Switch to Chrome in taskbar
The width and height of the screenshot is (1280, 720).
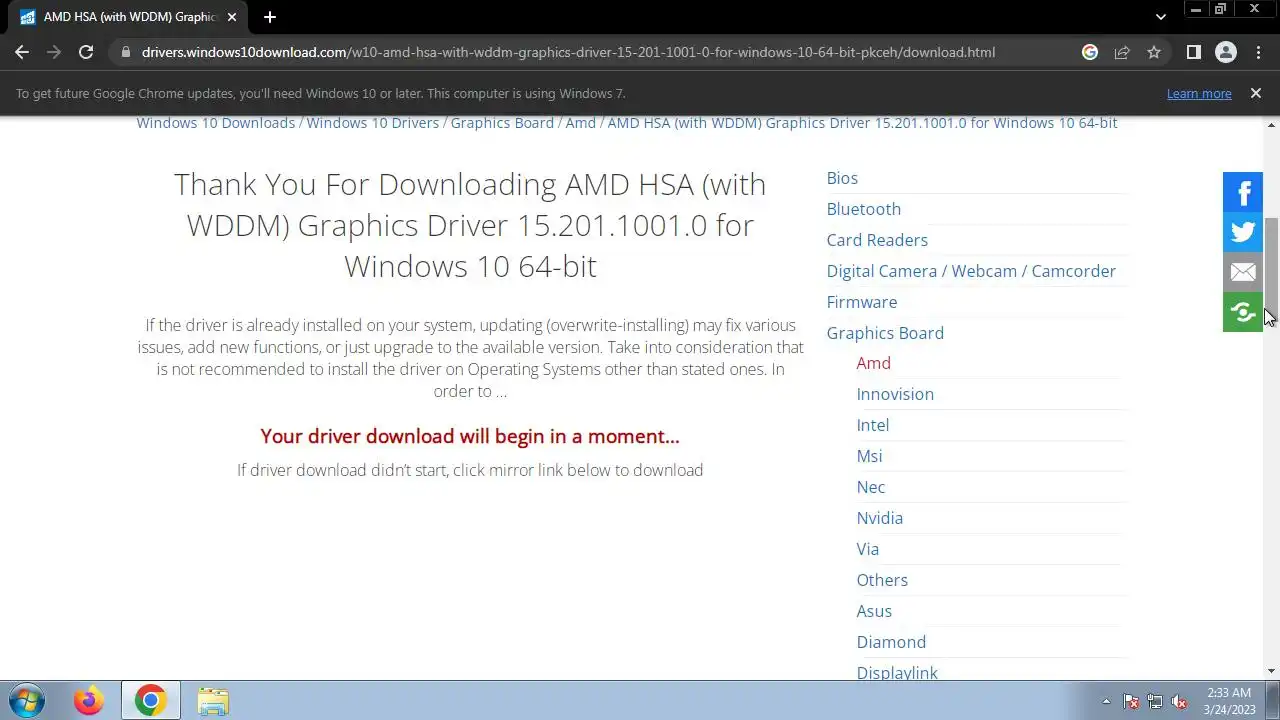click(151, 701)
